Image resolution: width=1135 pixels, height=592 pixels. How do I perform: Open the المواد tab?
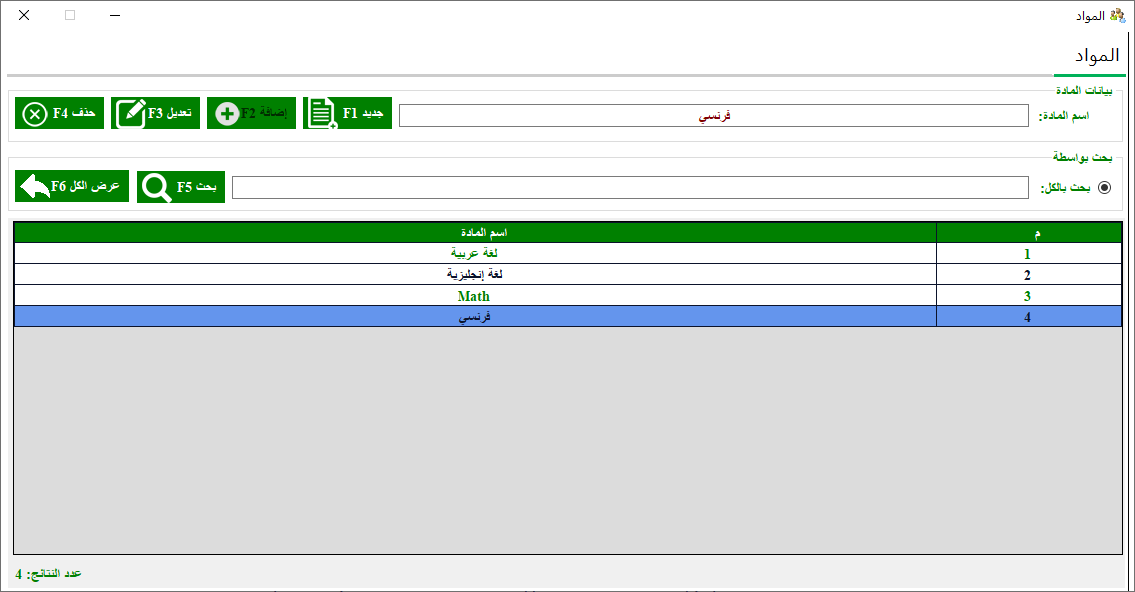coord(1089,55)
